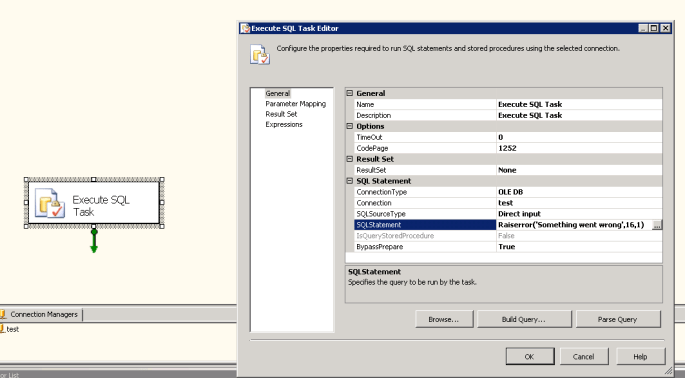This screenshot has height=378, width=685.
Task: Open the ResultSet value None
Action: pos(579,170)
